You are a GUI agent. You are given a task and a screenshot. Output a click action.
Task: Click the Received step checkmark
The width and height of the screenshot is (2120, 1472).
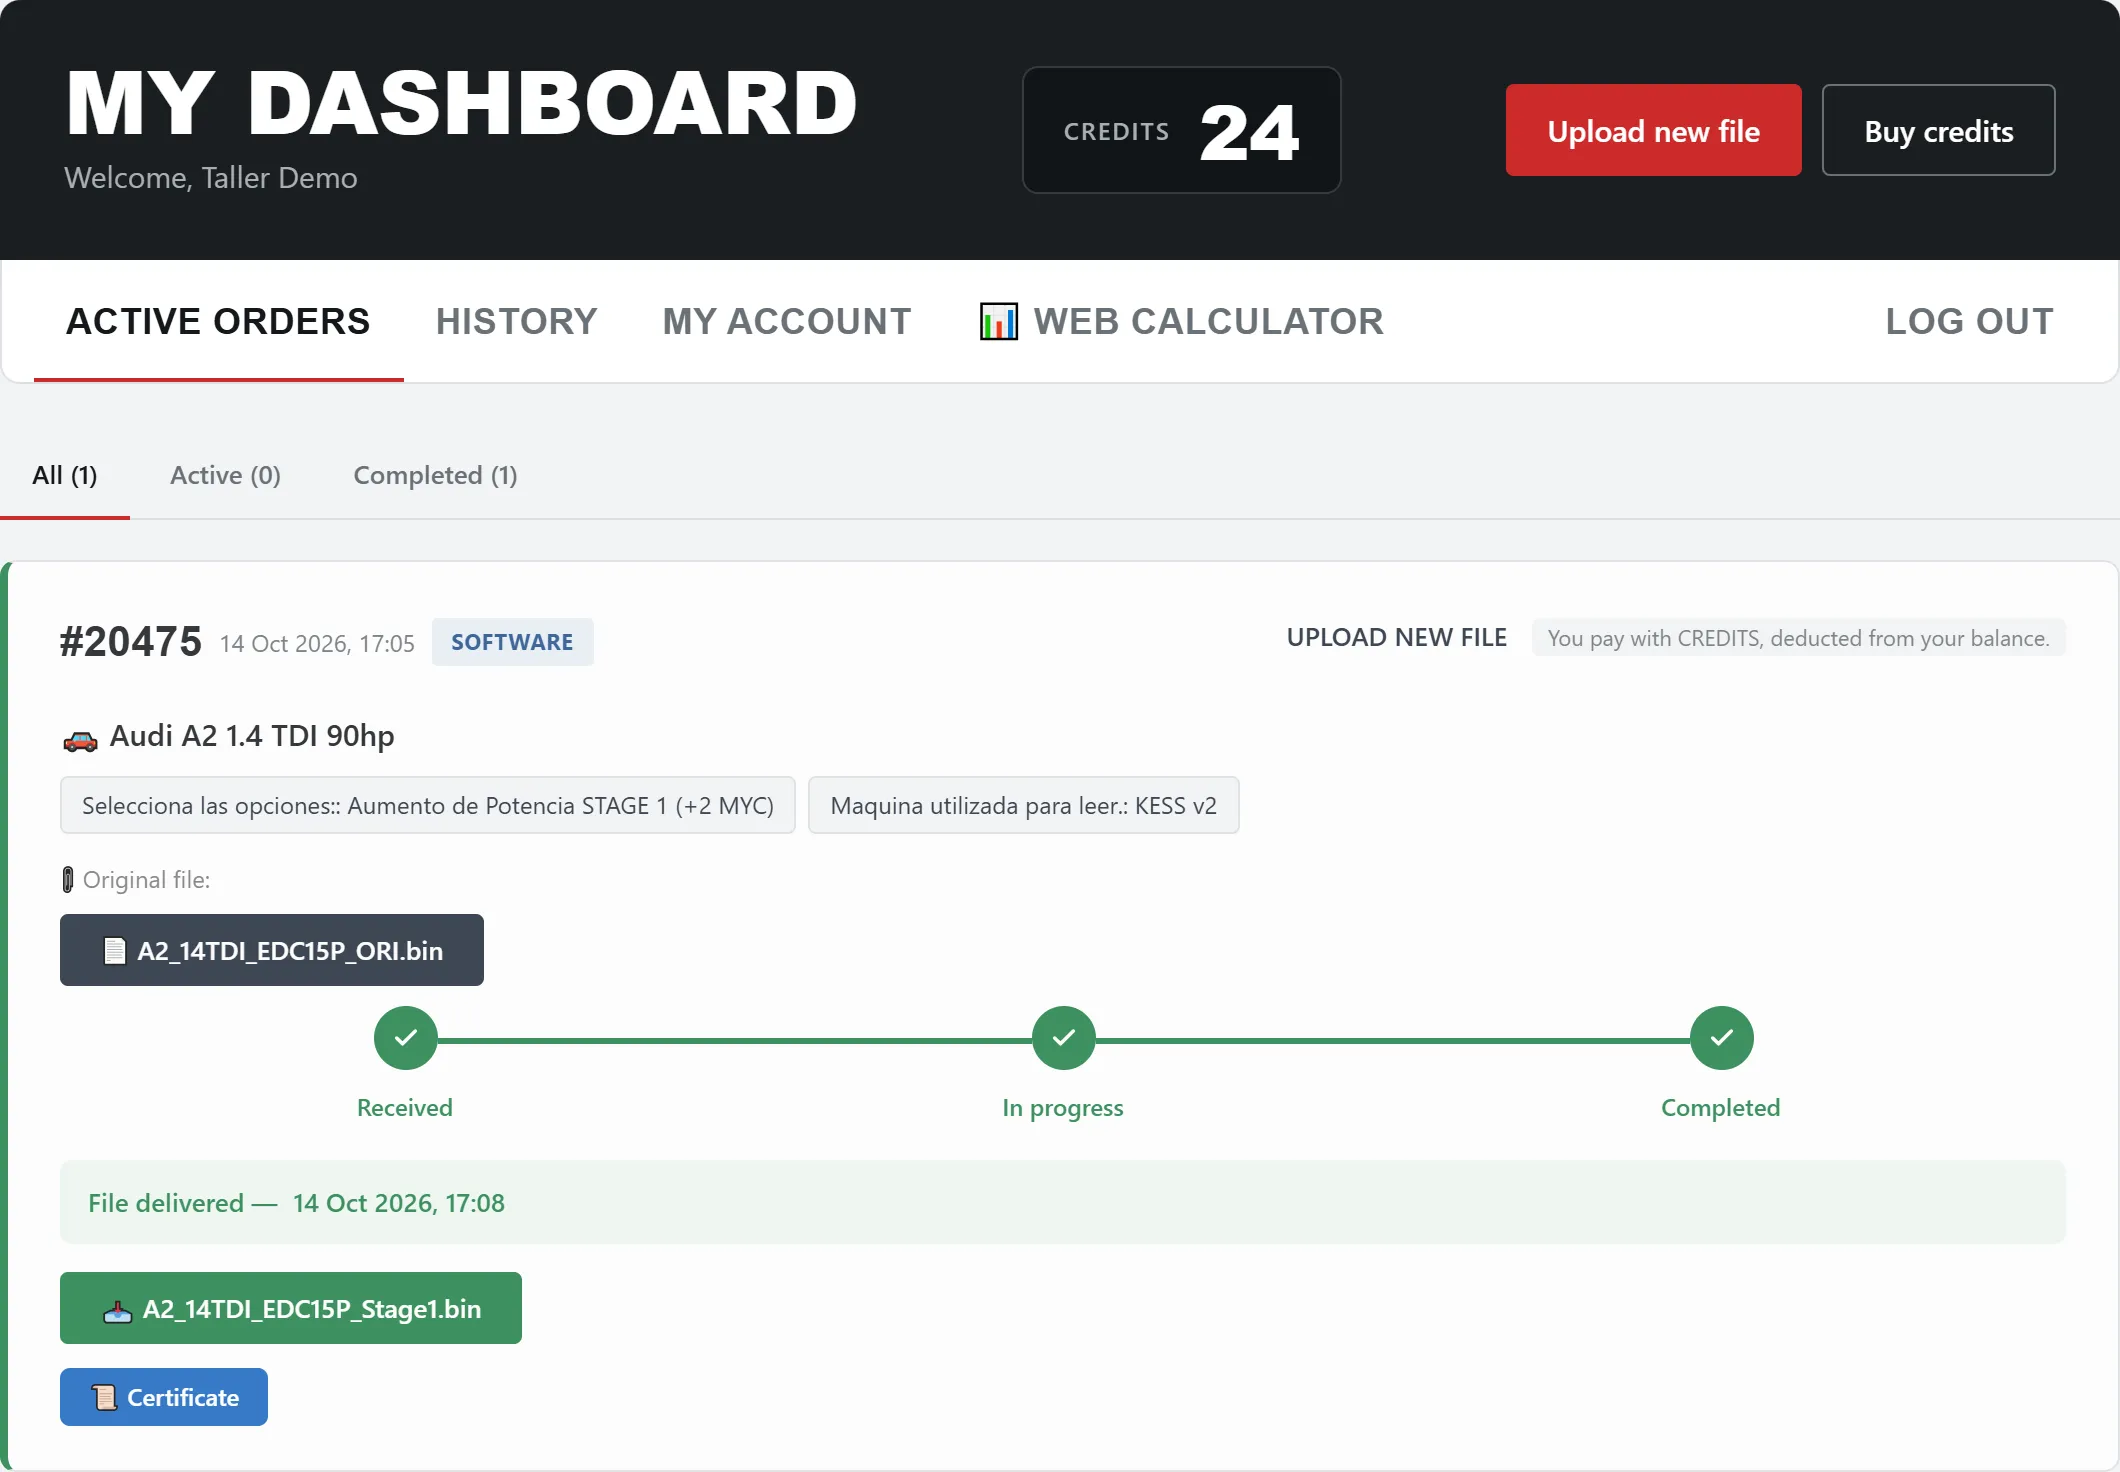[x=405, y=1038]
